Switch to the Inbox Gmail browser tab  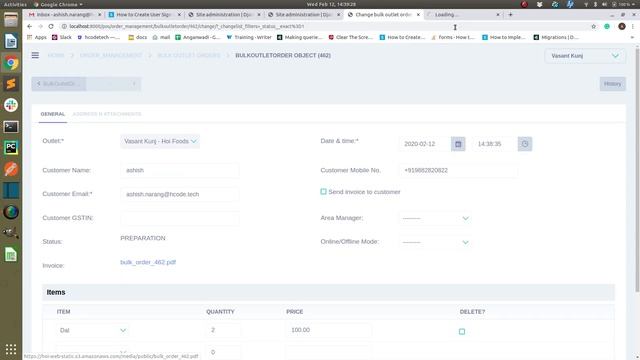pyautogui.click(x=64, y=15)
